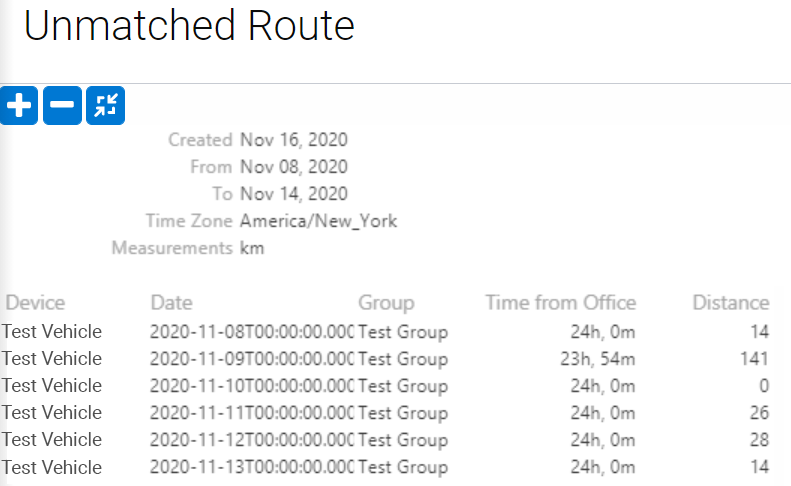Click the Created date Nov 16, 2020
Screen dimensions: 791x486
(x=294, y=140)
